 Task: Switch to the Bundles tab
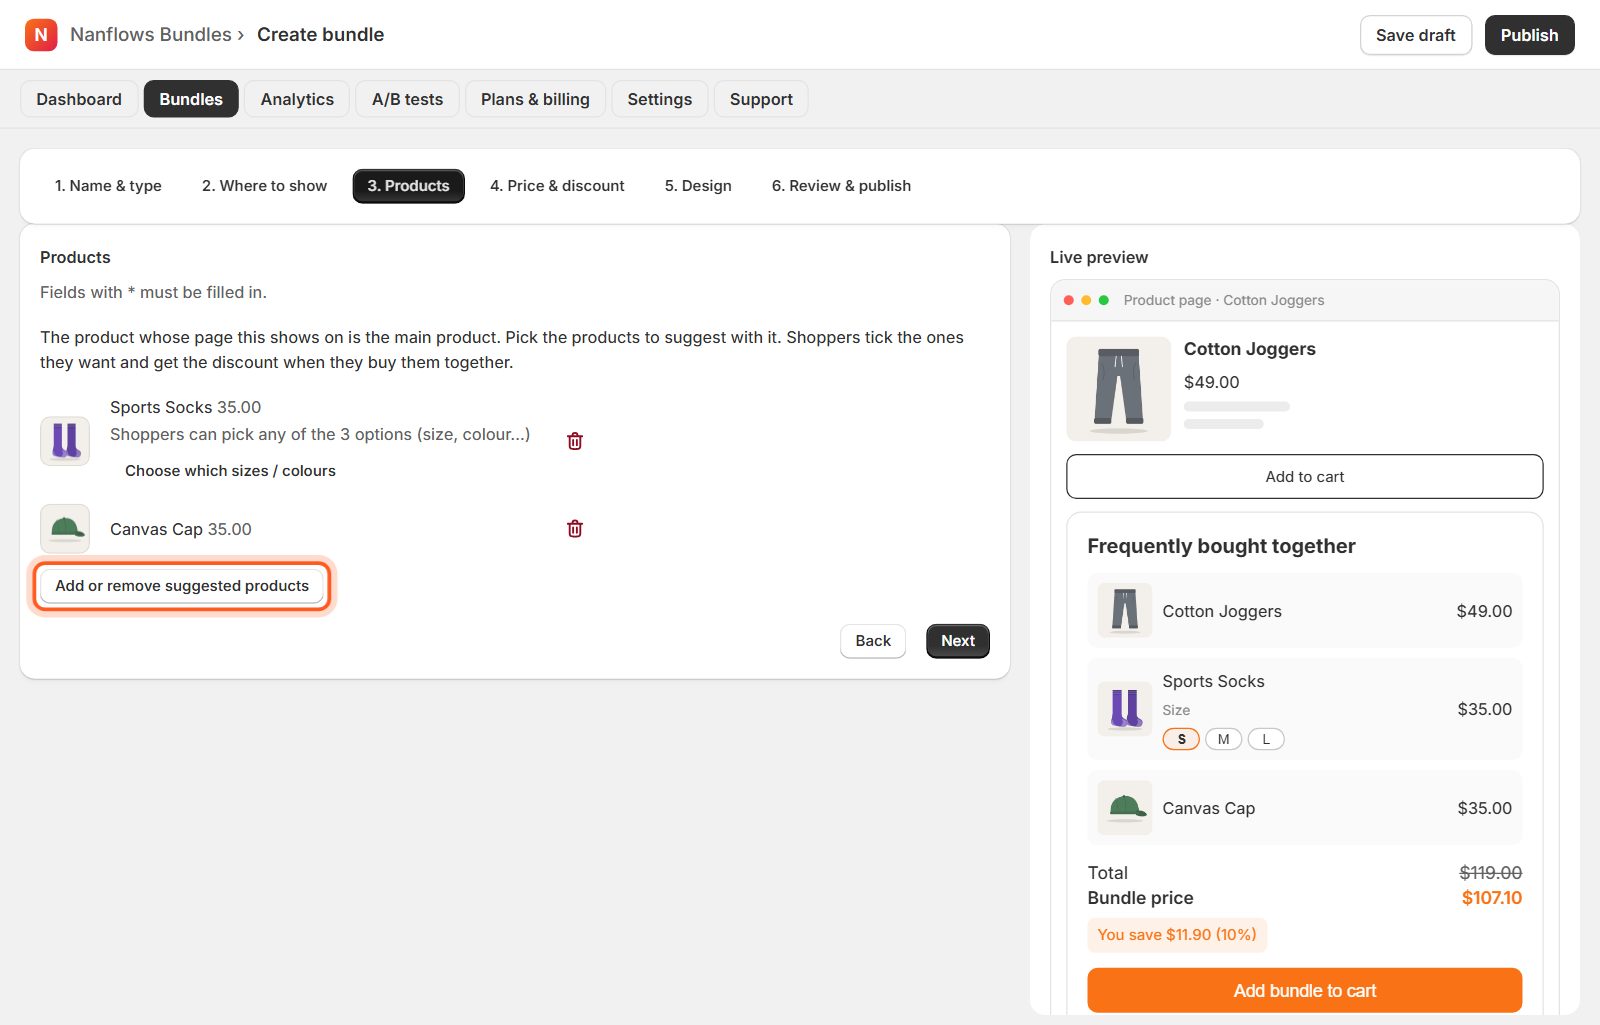[x=191, y=99]
